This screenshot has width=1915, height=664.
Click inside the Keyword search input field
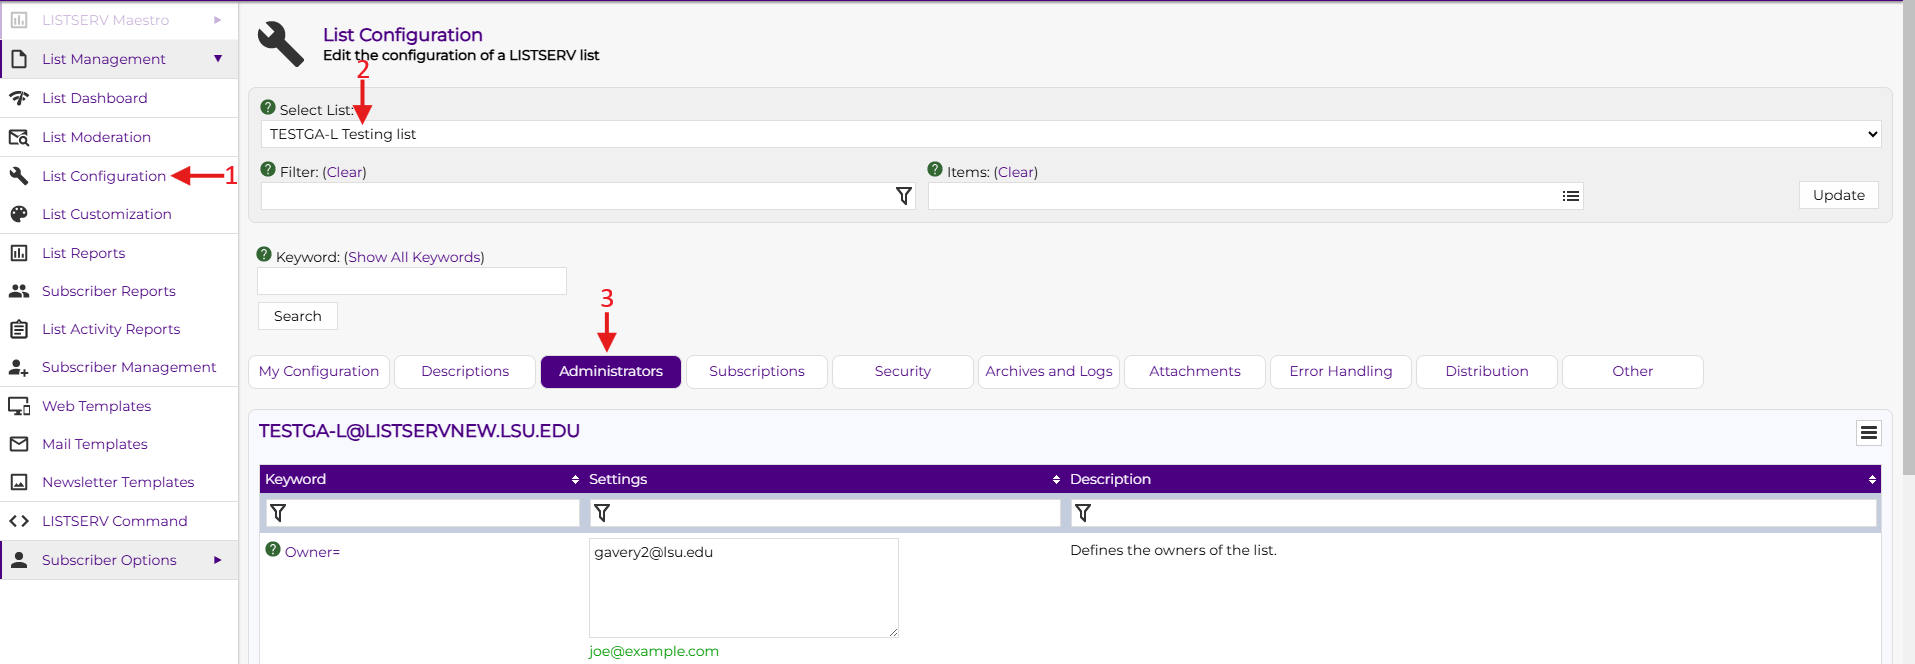click(411, 281)
